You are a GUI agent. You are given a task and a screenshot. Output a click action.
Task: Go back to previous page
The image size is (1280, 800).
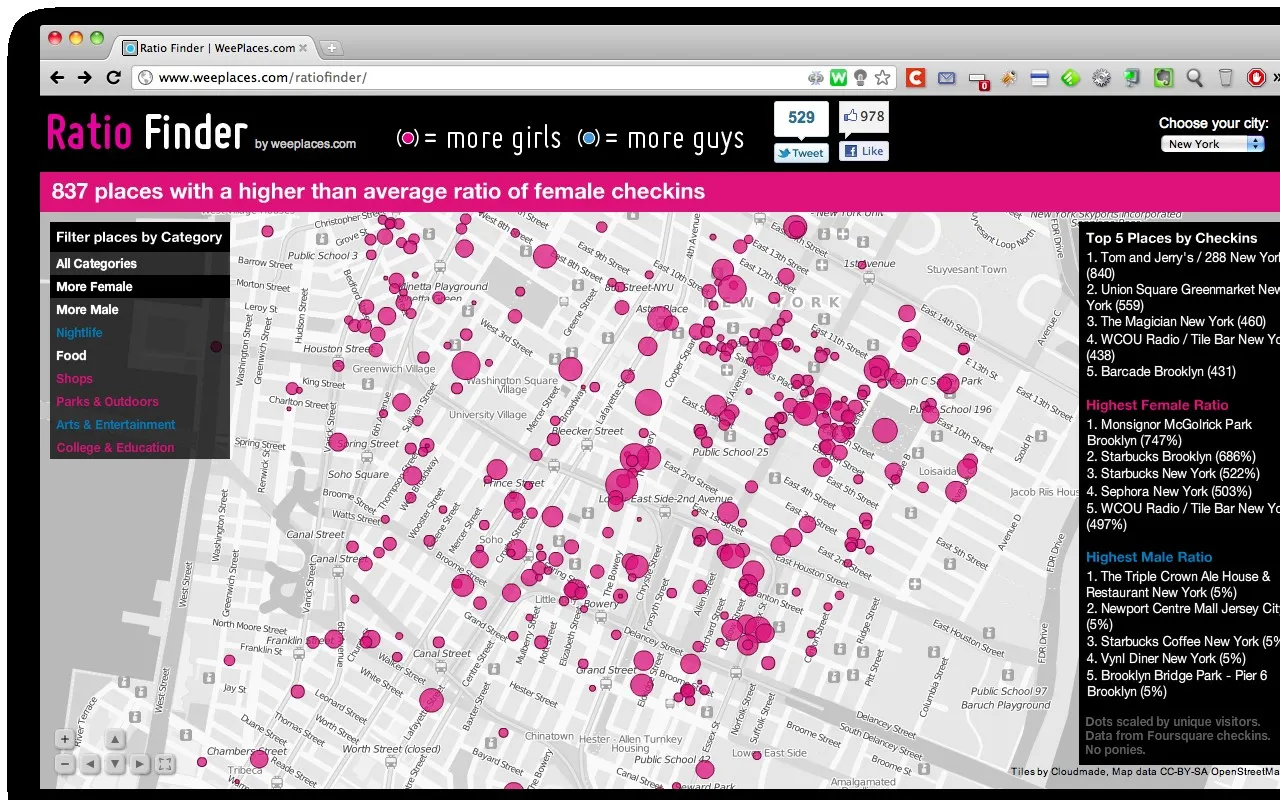(57, 77)
